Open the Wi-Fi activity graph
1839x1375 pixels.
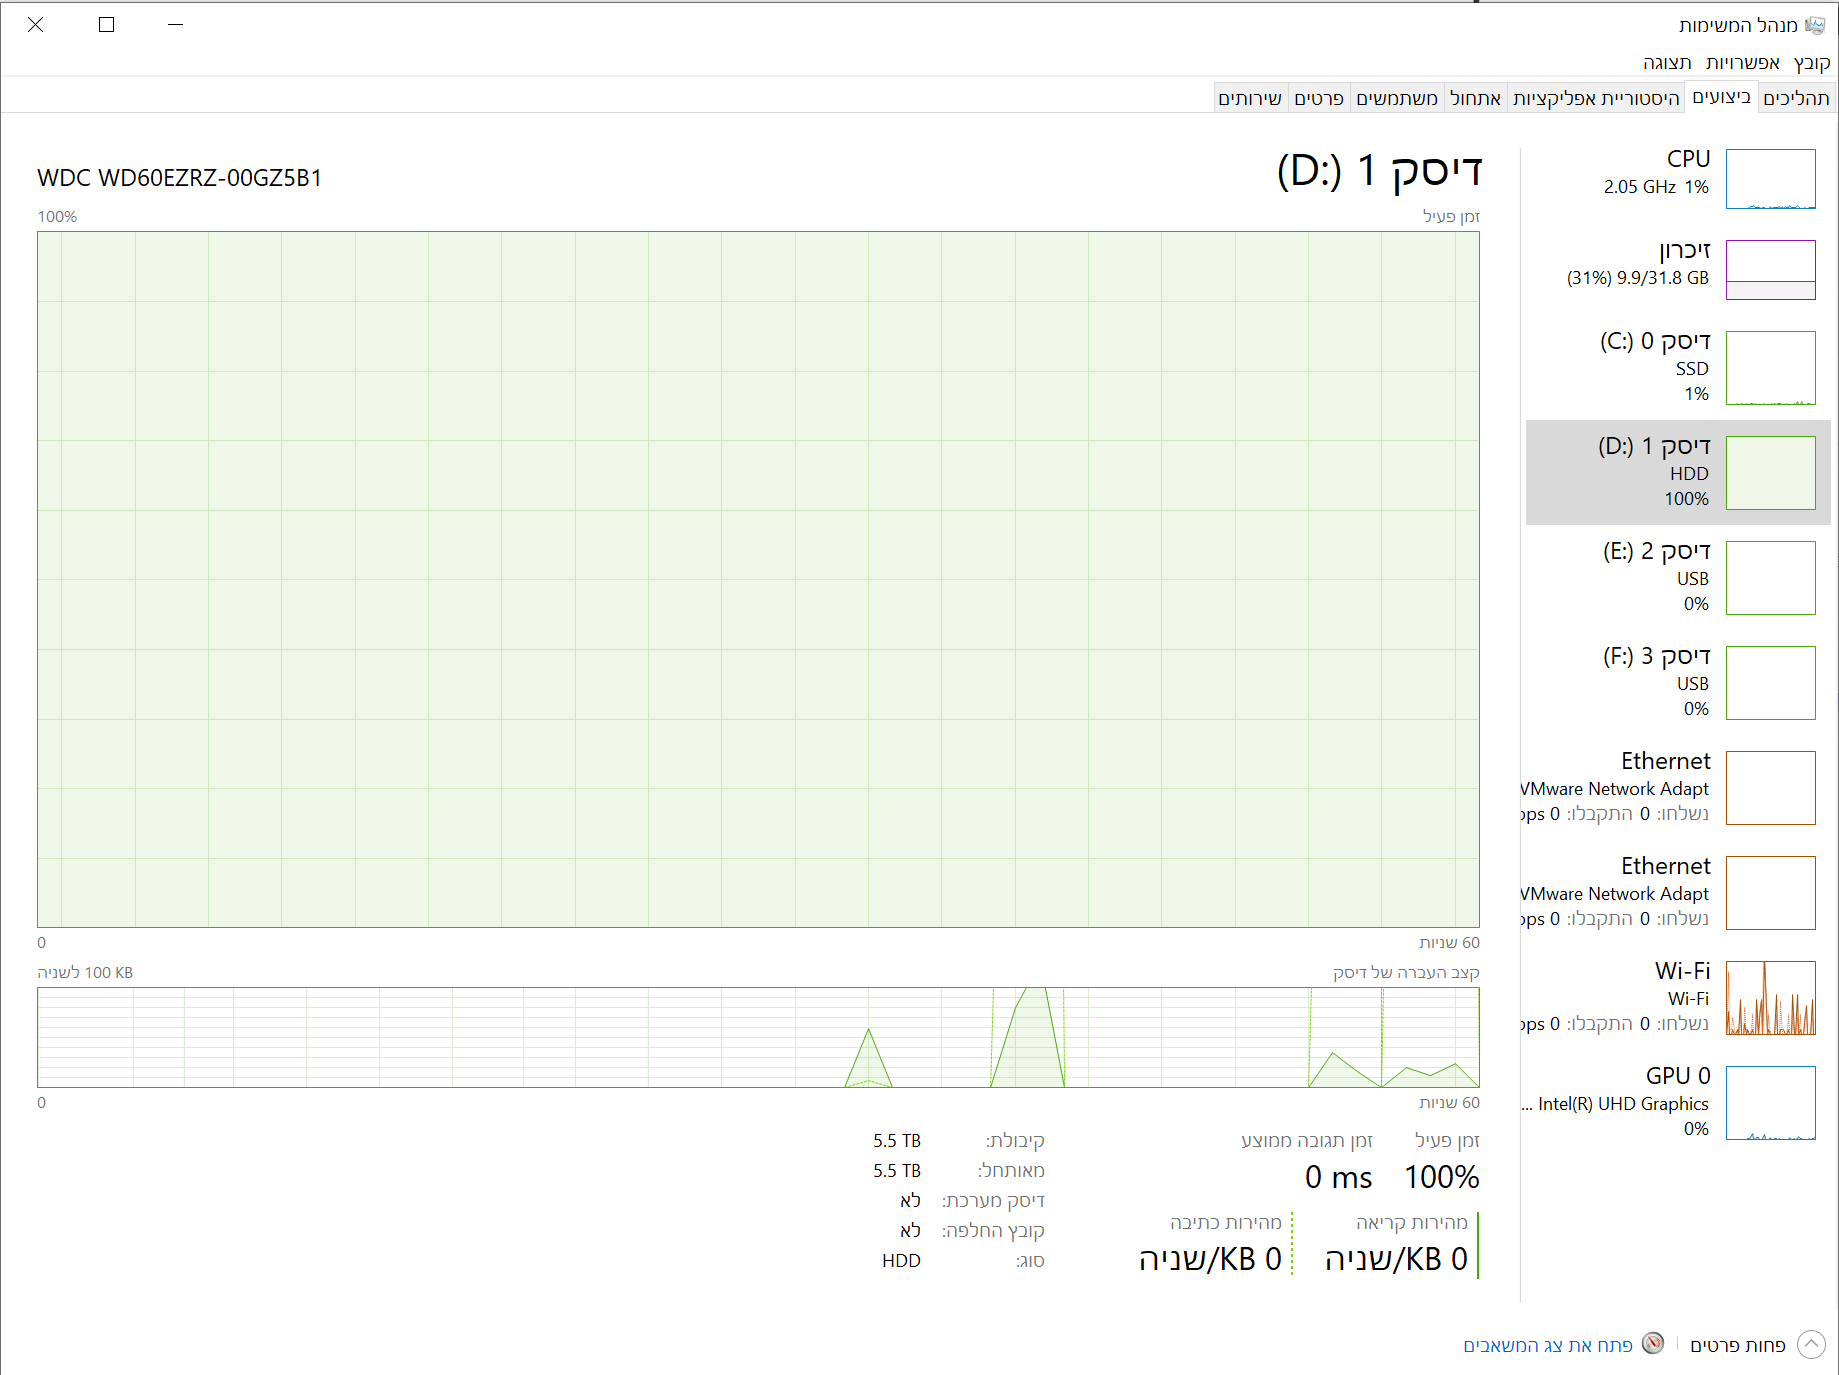click(x=1770, y=998)
